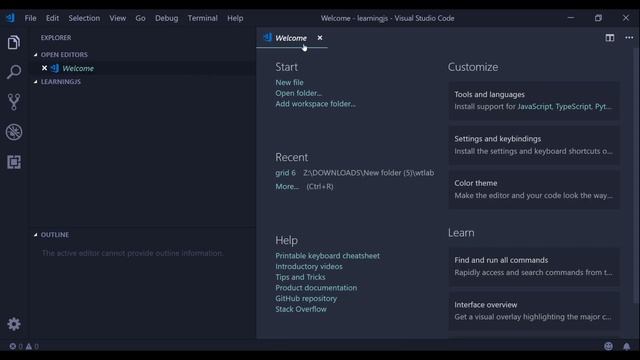This screenshot has width=640, height=360.
Task: Open the editor More Actions ellipsis
Action: pyautogui.click(x=629, y=38)
